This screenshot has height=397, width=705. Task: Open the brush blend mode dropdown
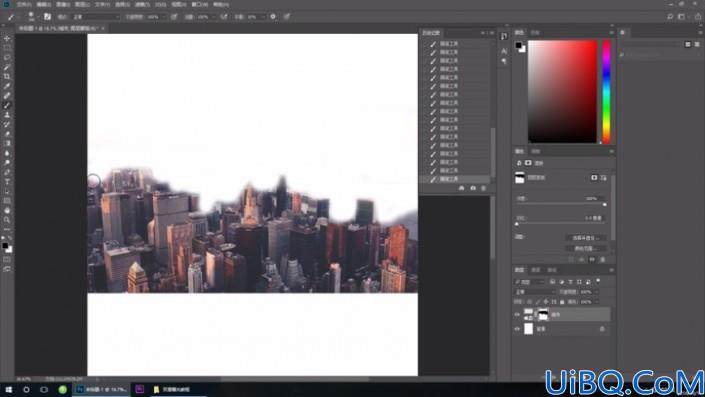(96, 17)
